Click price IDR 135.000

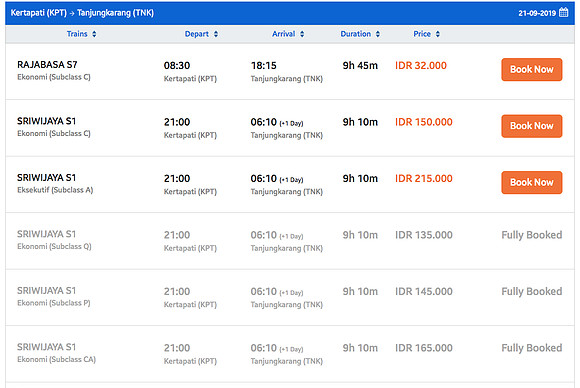(424, 235)
